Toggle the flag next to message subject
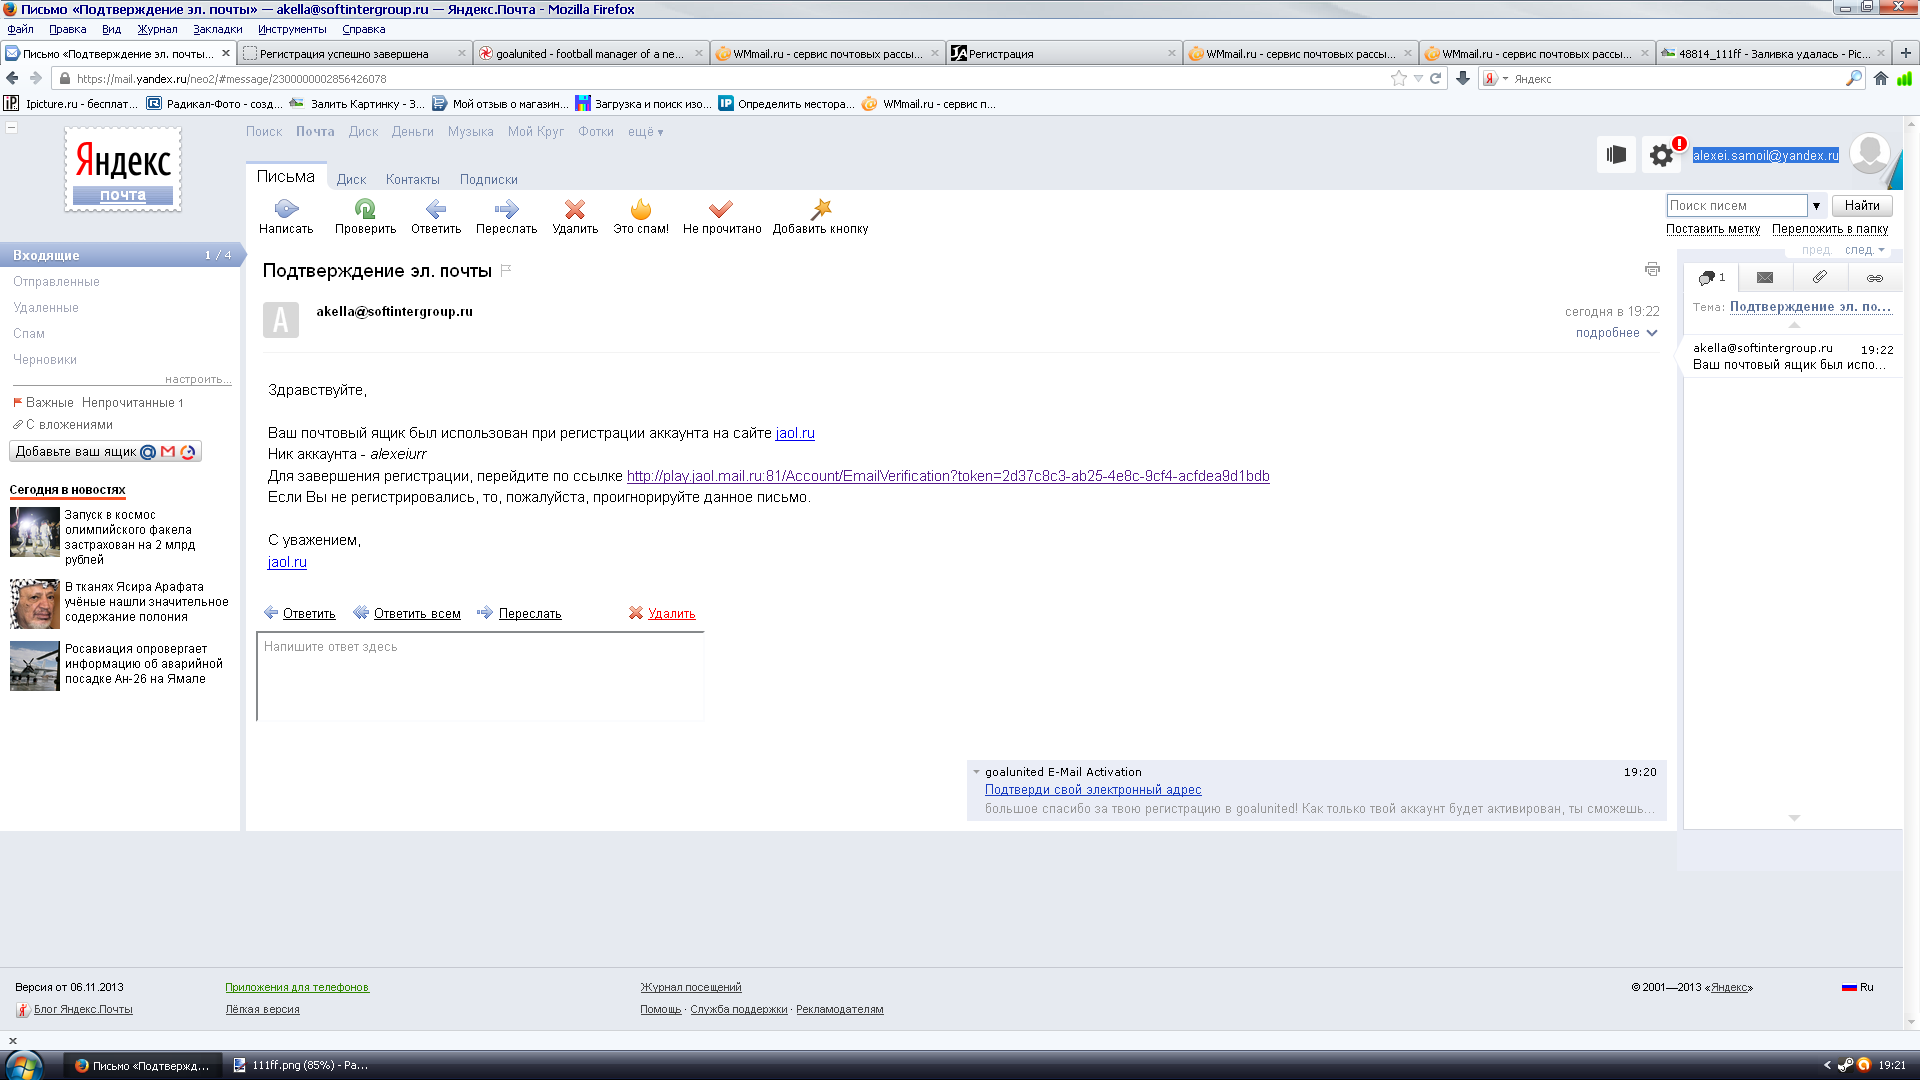 (506, 270)
